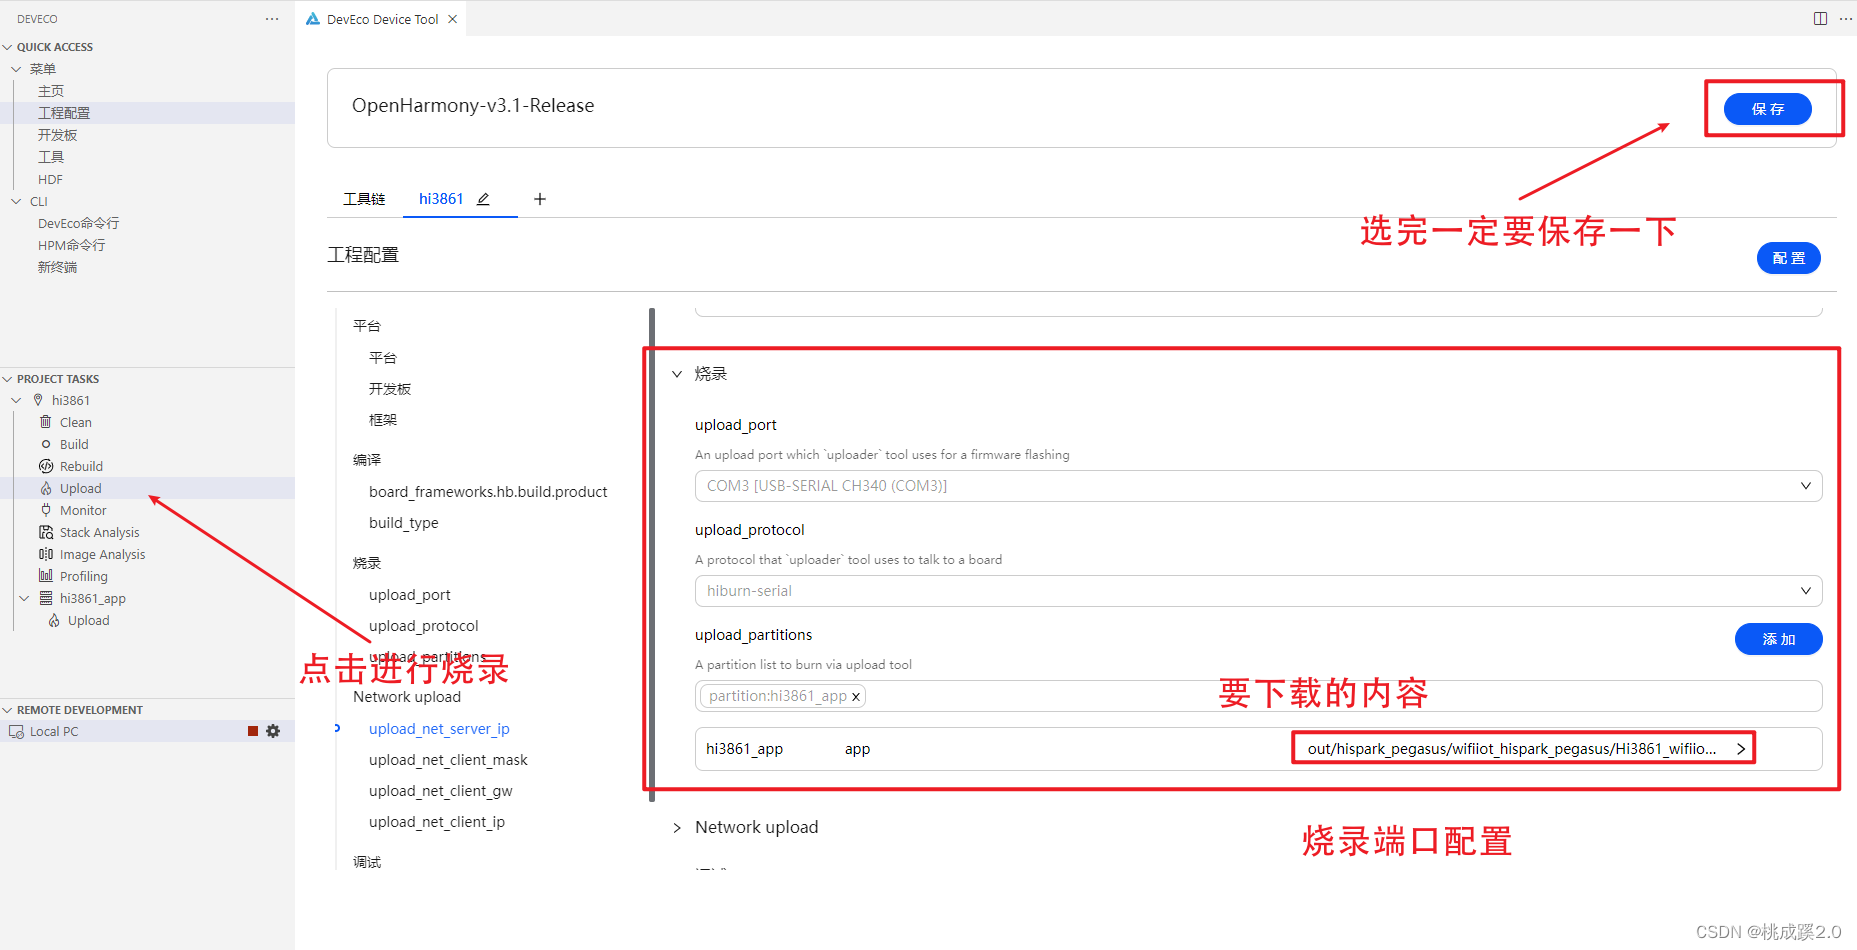Click the Profiling chart icon
Screen dimensions: 1857x950
46,576
